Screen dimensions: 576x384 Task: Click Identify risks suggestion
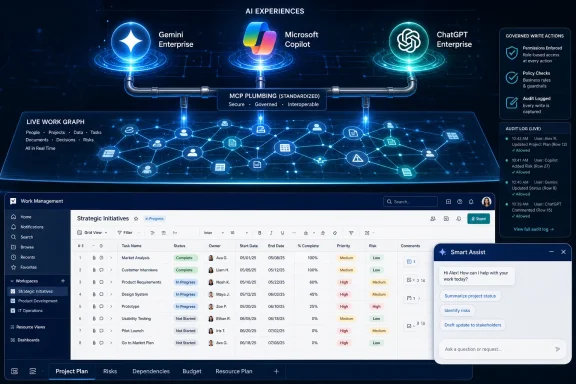tap(457, 311)
